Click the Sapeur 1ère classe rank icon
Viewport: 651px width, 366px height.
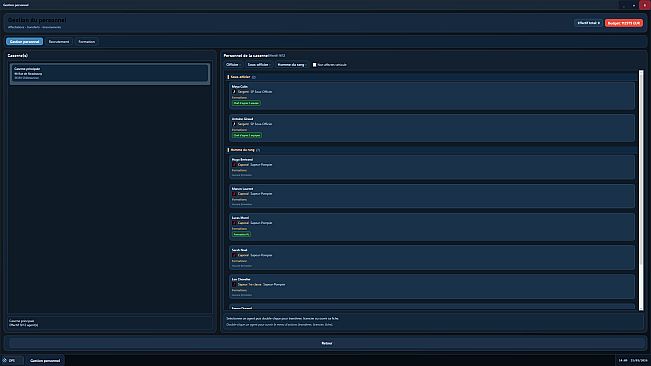pyautogui.click(x=234, y=285)
